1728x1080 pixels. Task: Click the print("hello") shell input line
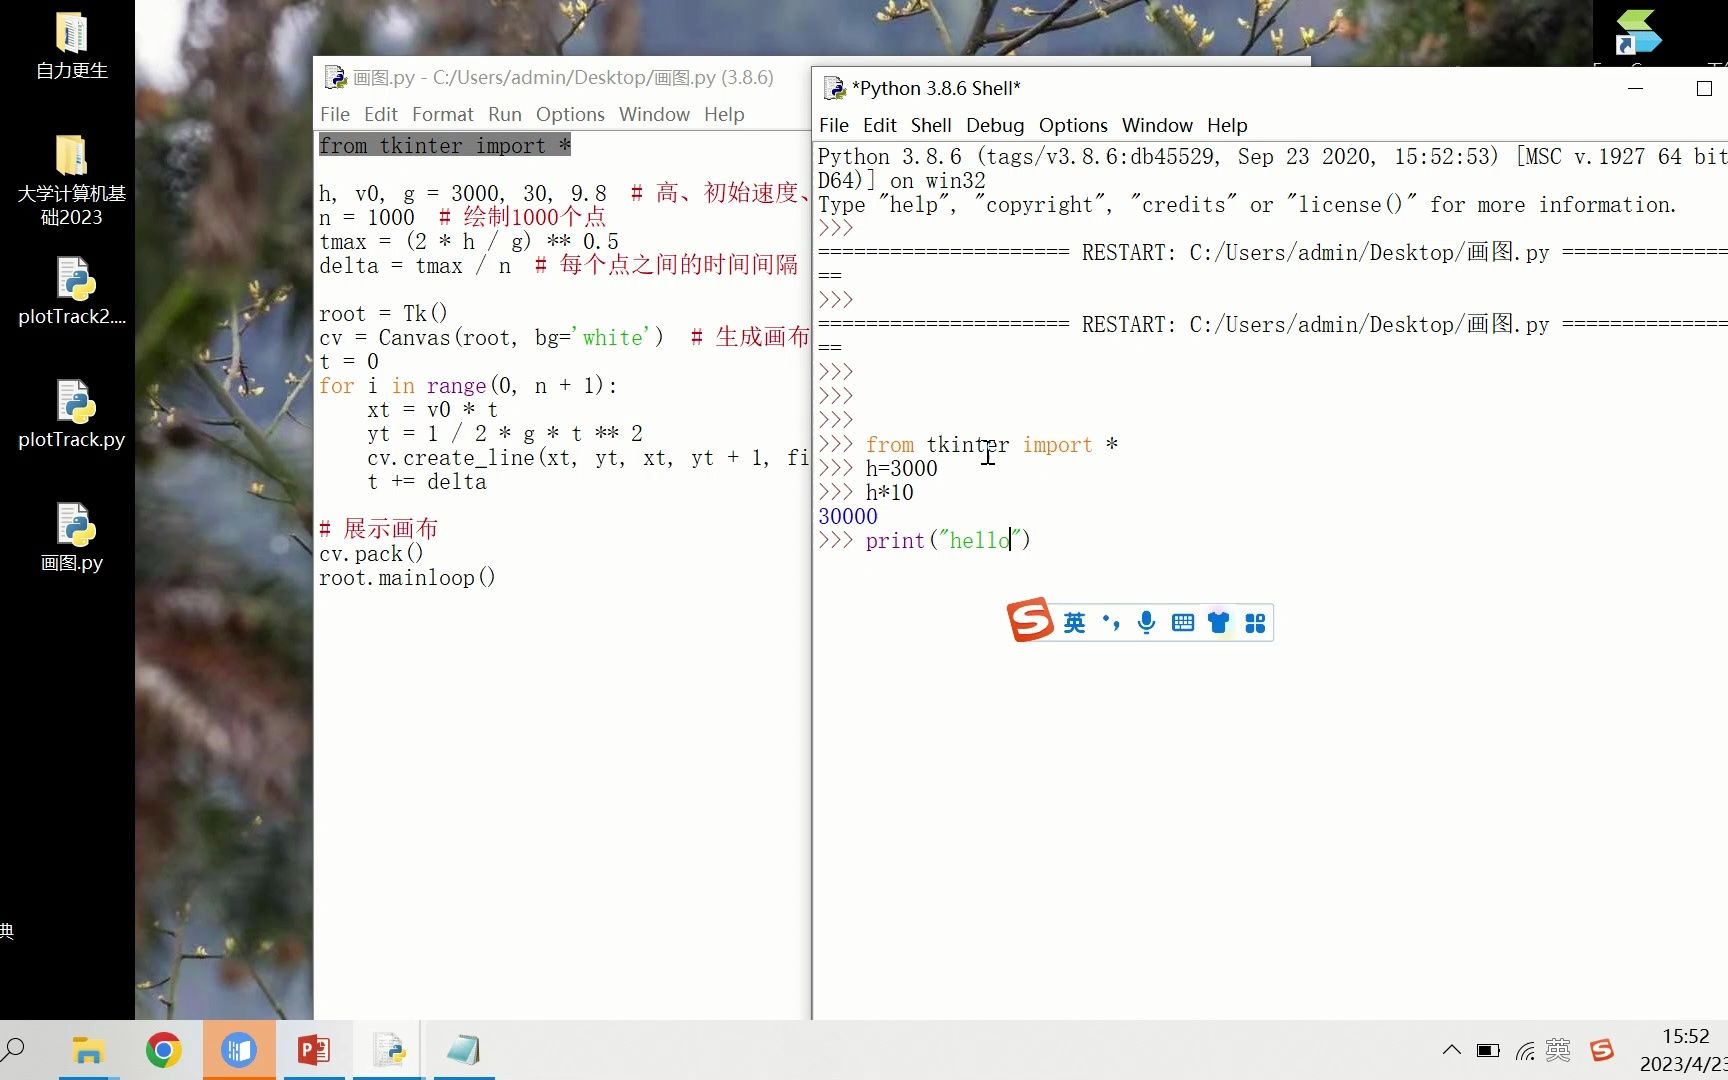pos(948,541)
